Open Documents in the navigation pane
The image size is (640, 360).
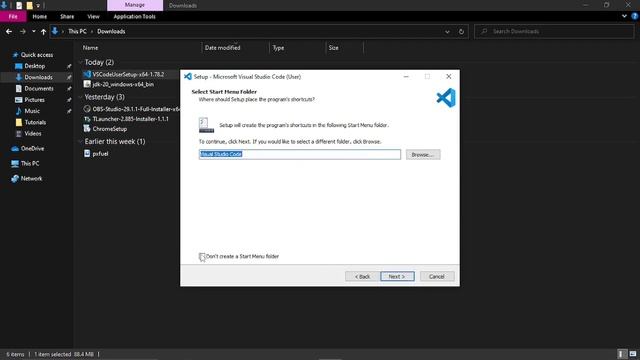coord(39,89)
